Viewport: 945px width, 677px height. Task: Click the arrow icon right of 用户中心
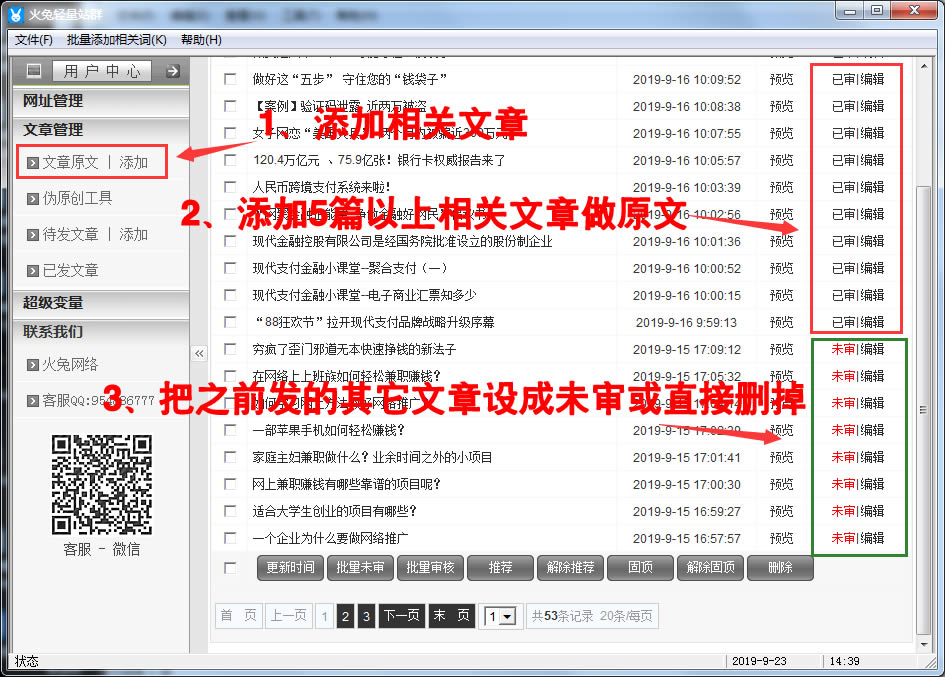(172, 71)
